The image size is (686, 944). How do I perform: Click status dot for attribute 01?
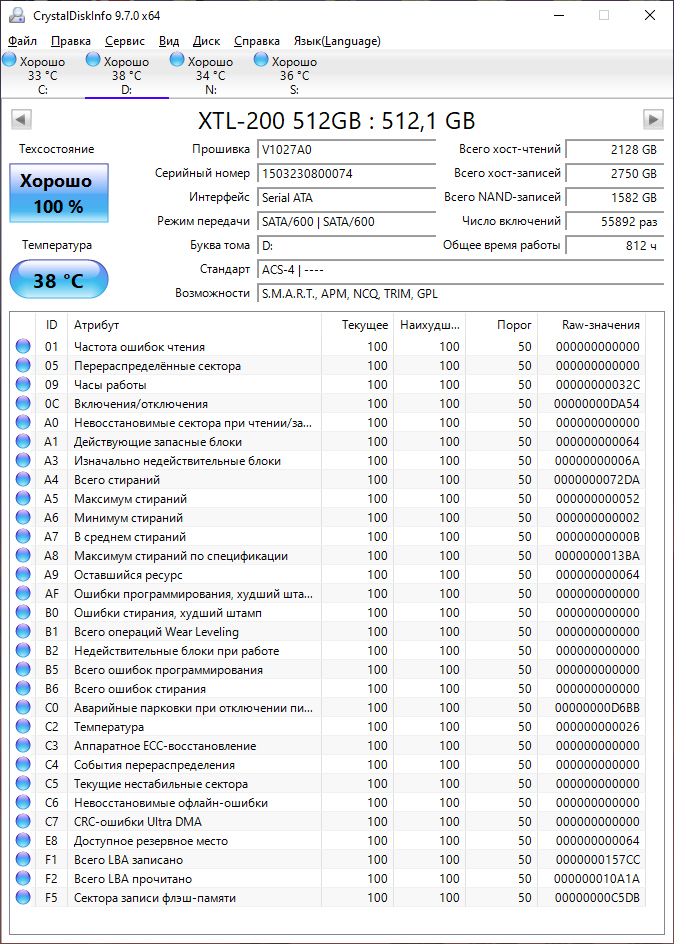23,346
